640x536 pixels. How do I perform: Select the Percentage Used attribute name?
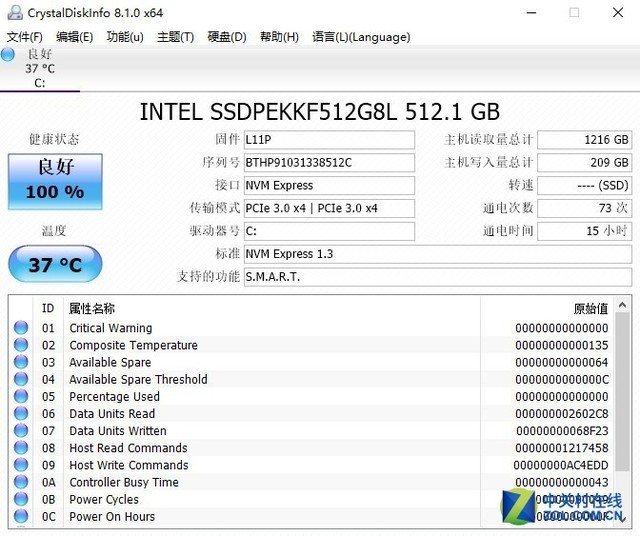tap(114, 396)
